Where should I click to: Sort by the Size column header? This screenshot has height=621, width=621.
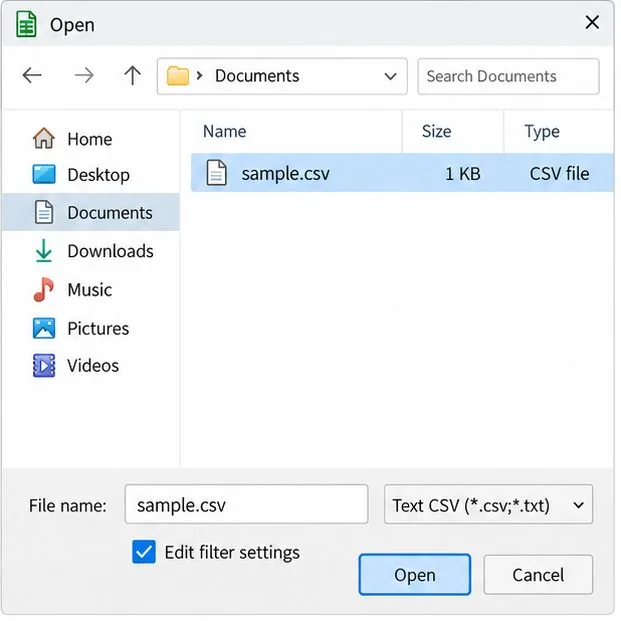click(436, 131)
